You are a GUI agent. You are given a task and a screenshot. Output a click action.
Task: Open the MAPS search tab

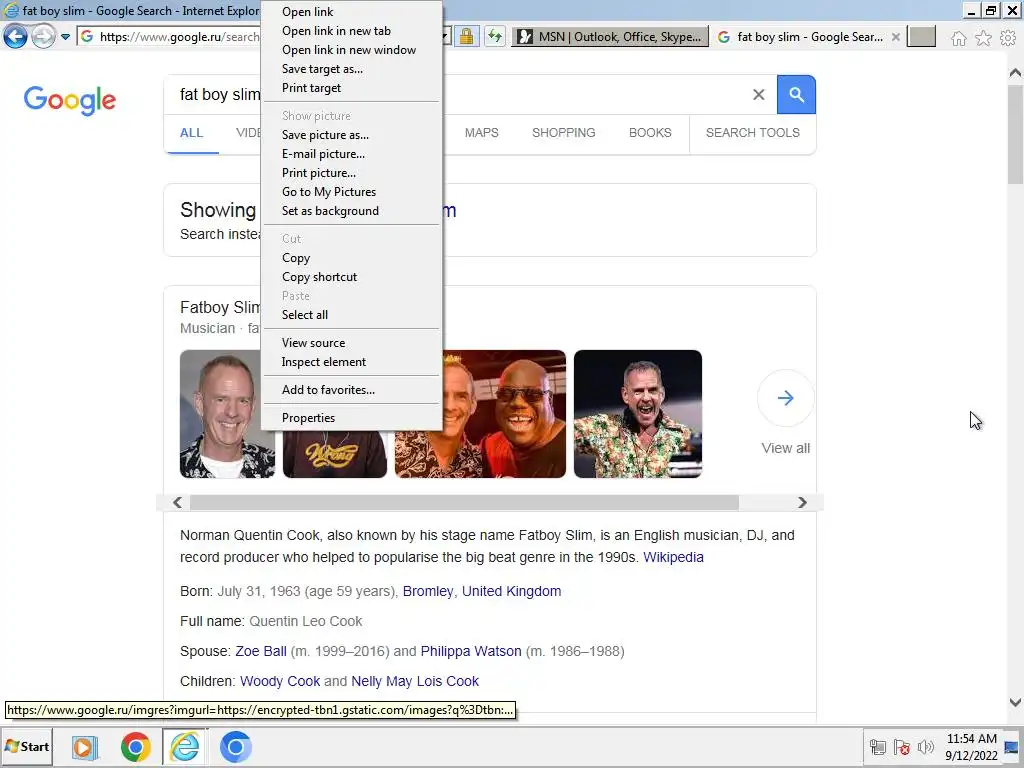(x=481, y=133)
